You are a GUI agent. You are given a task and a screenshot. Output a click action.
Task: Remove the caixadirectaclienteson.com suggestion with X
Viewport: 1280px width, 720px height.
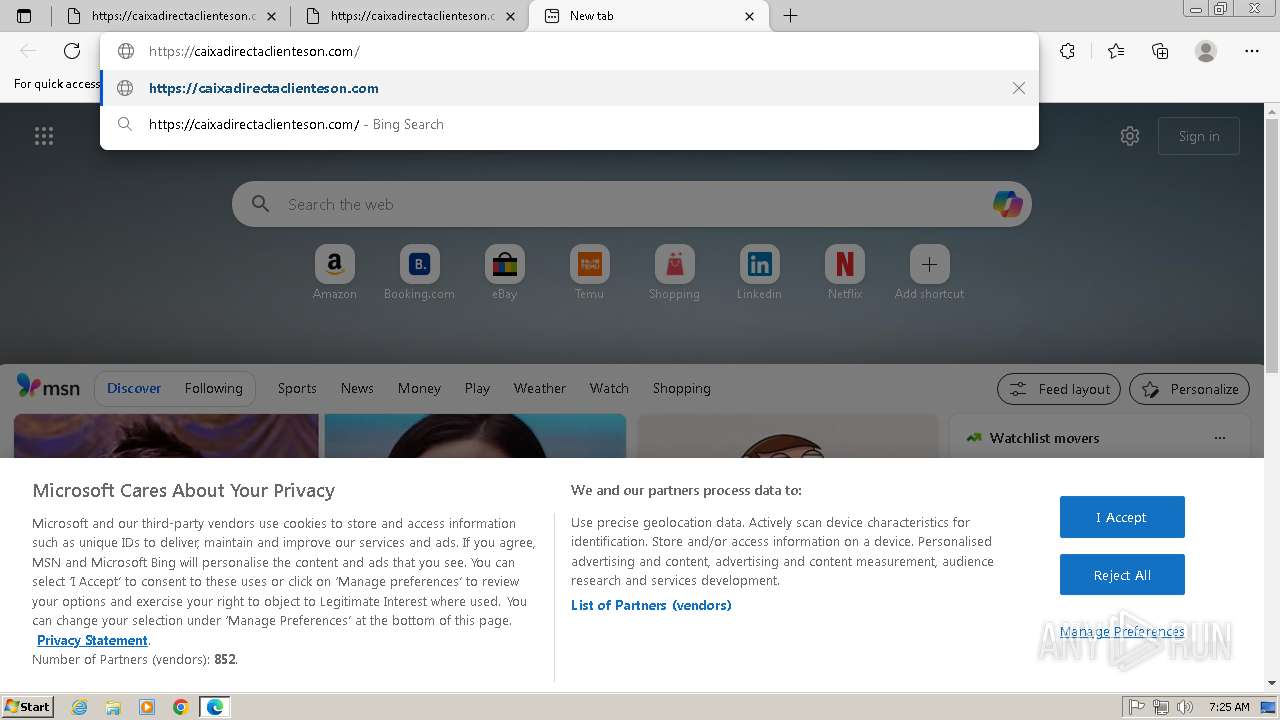click(x=1019, y=88)
